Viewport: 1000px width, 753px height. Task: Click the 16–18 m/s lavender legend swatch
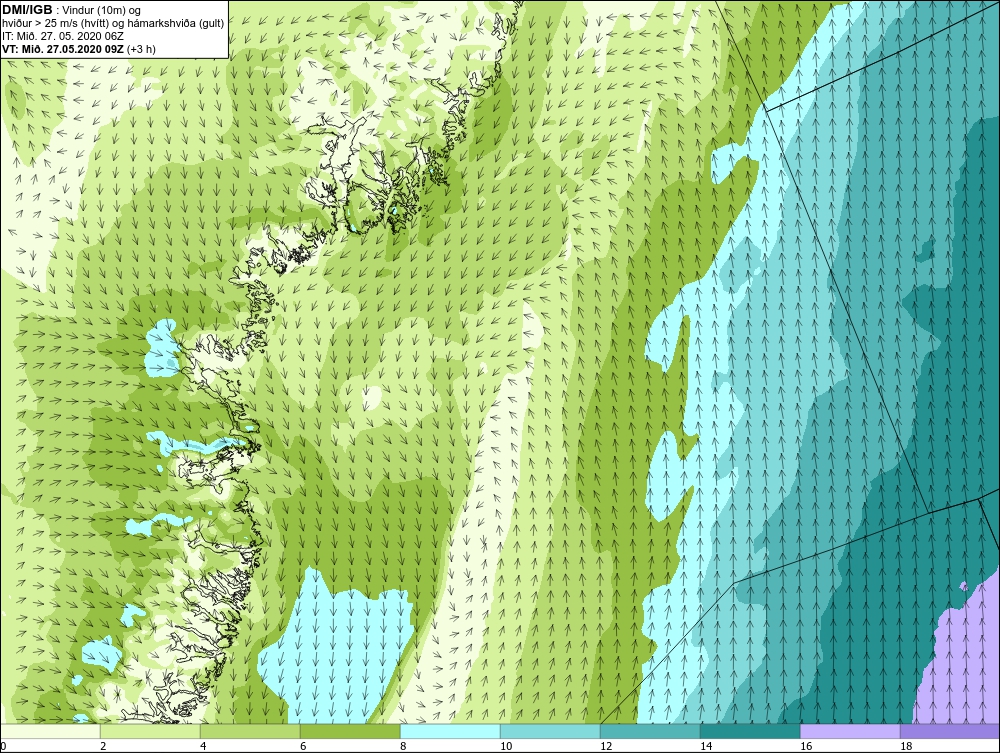pos(850,731)
